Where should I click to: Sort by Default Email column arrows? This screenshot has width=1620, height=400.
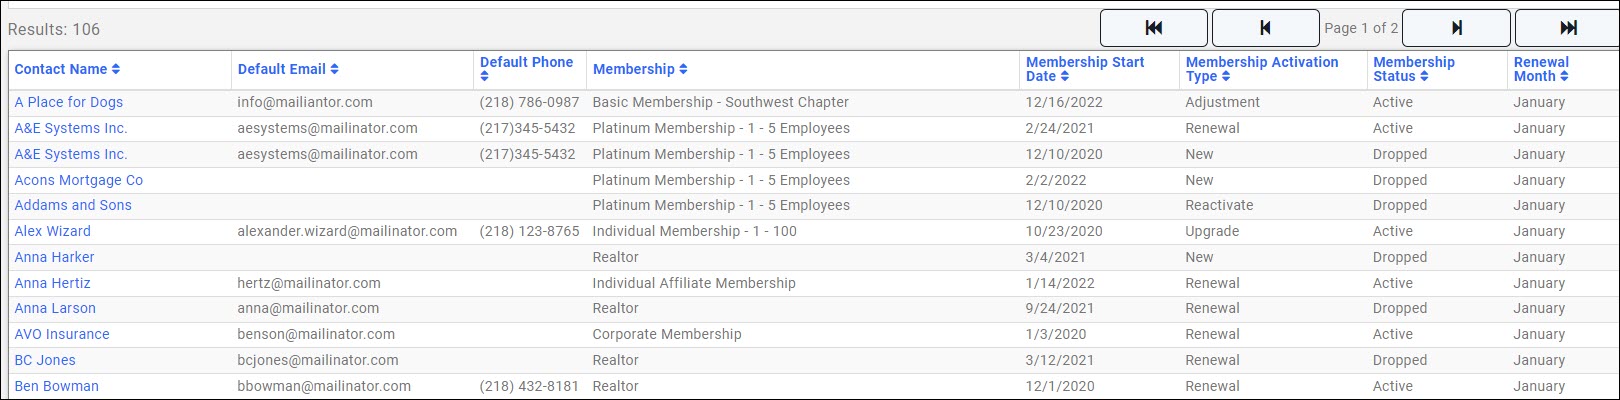[x=335, y=69]
